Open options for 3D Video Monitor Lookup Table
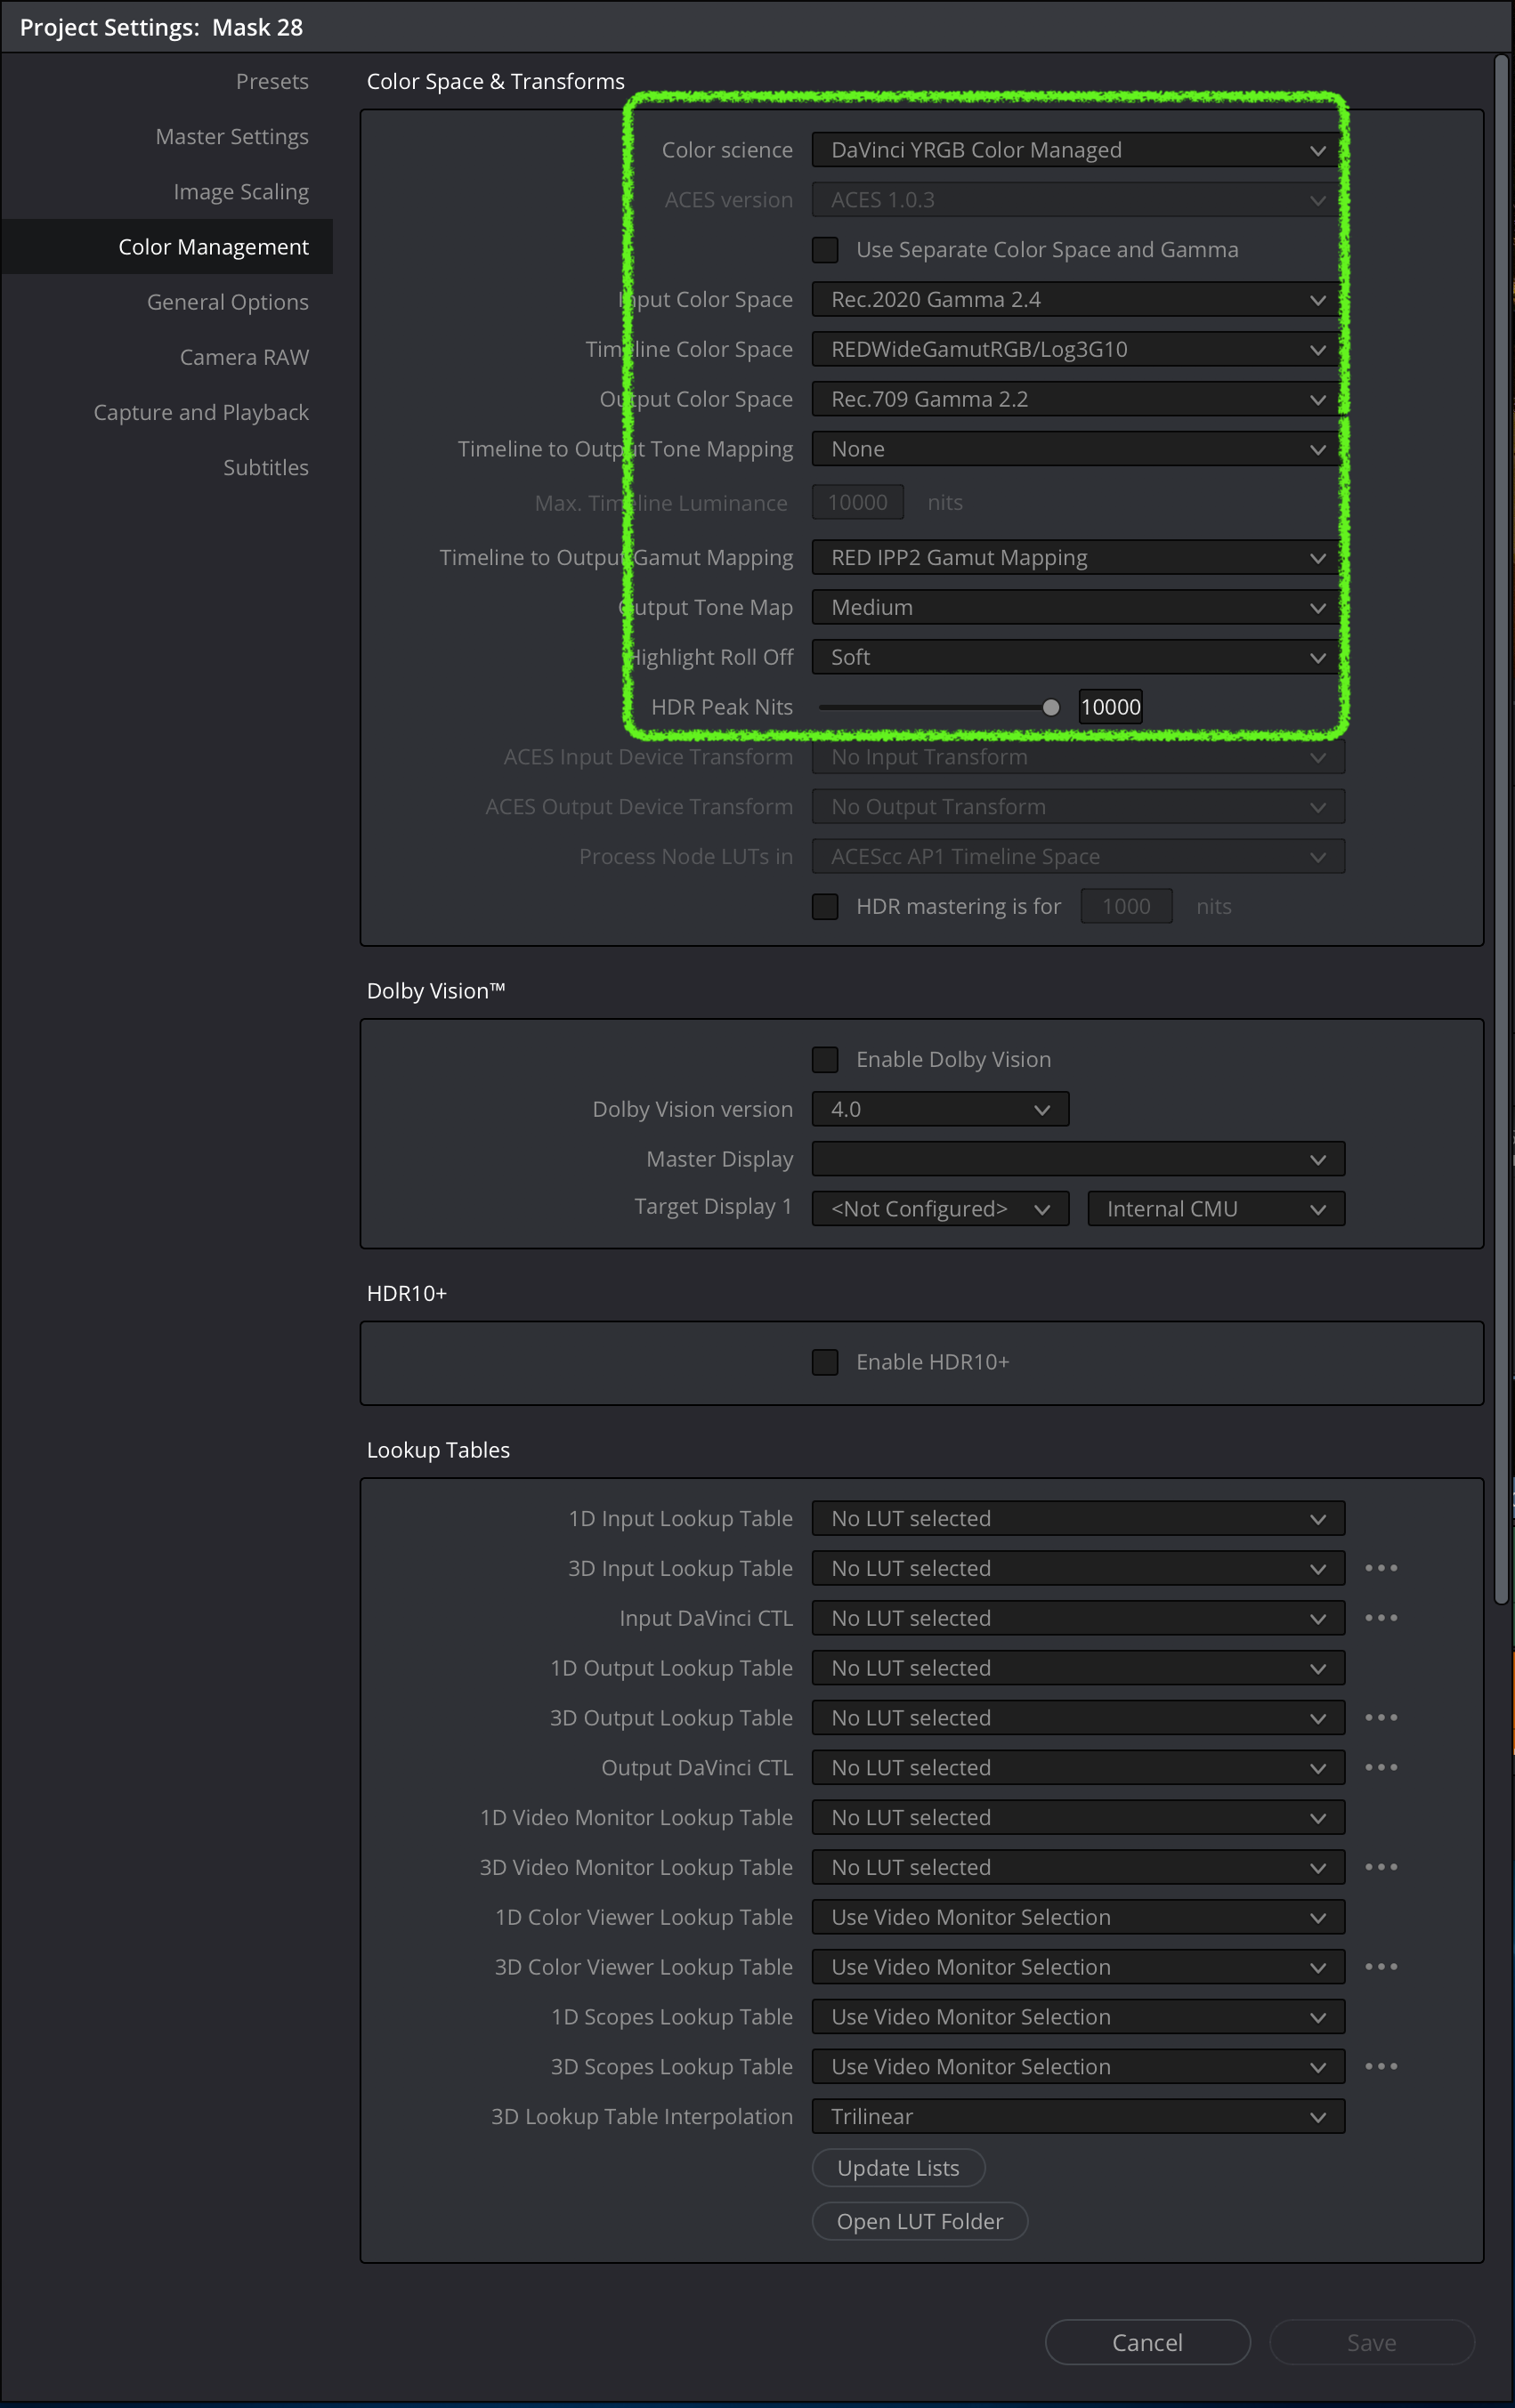Screen dimensions: 1515x2408 pos(1381,1867)
